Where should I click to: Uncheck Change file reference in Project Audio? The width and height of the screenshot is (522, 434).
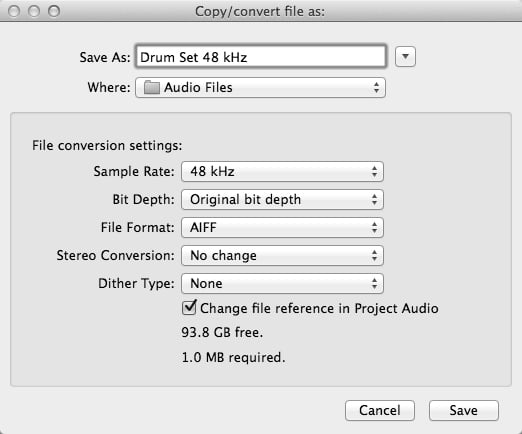tap(189, 307)
